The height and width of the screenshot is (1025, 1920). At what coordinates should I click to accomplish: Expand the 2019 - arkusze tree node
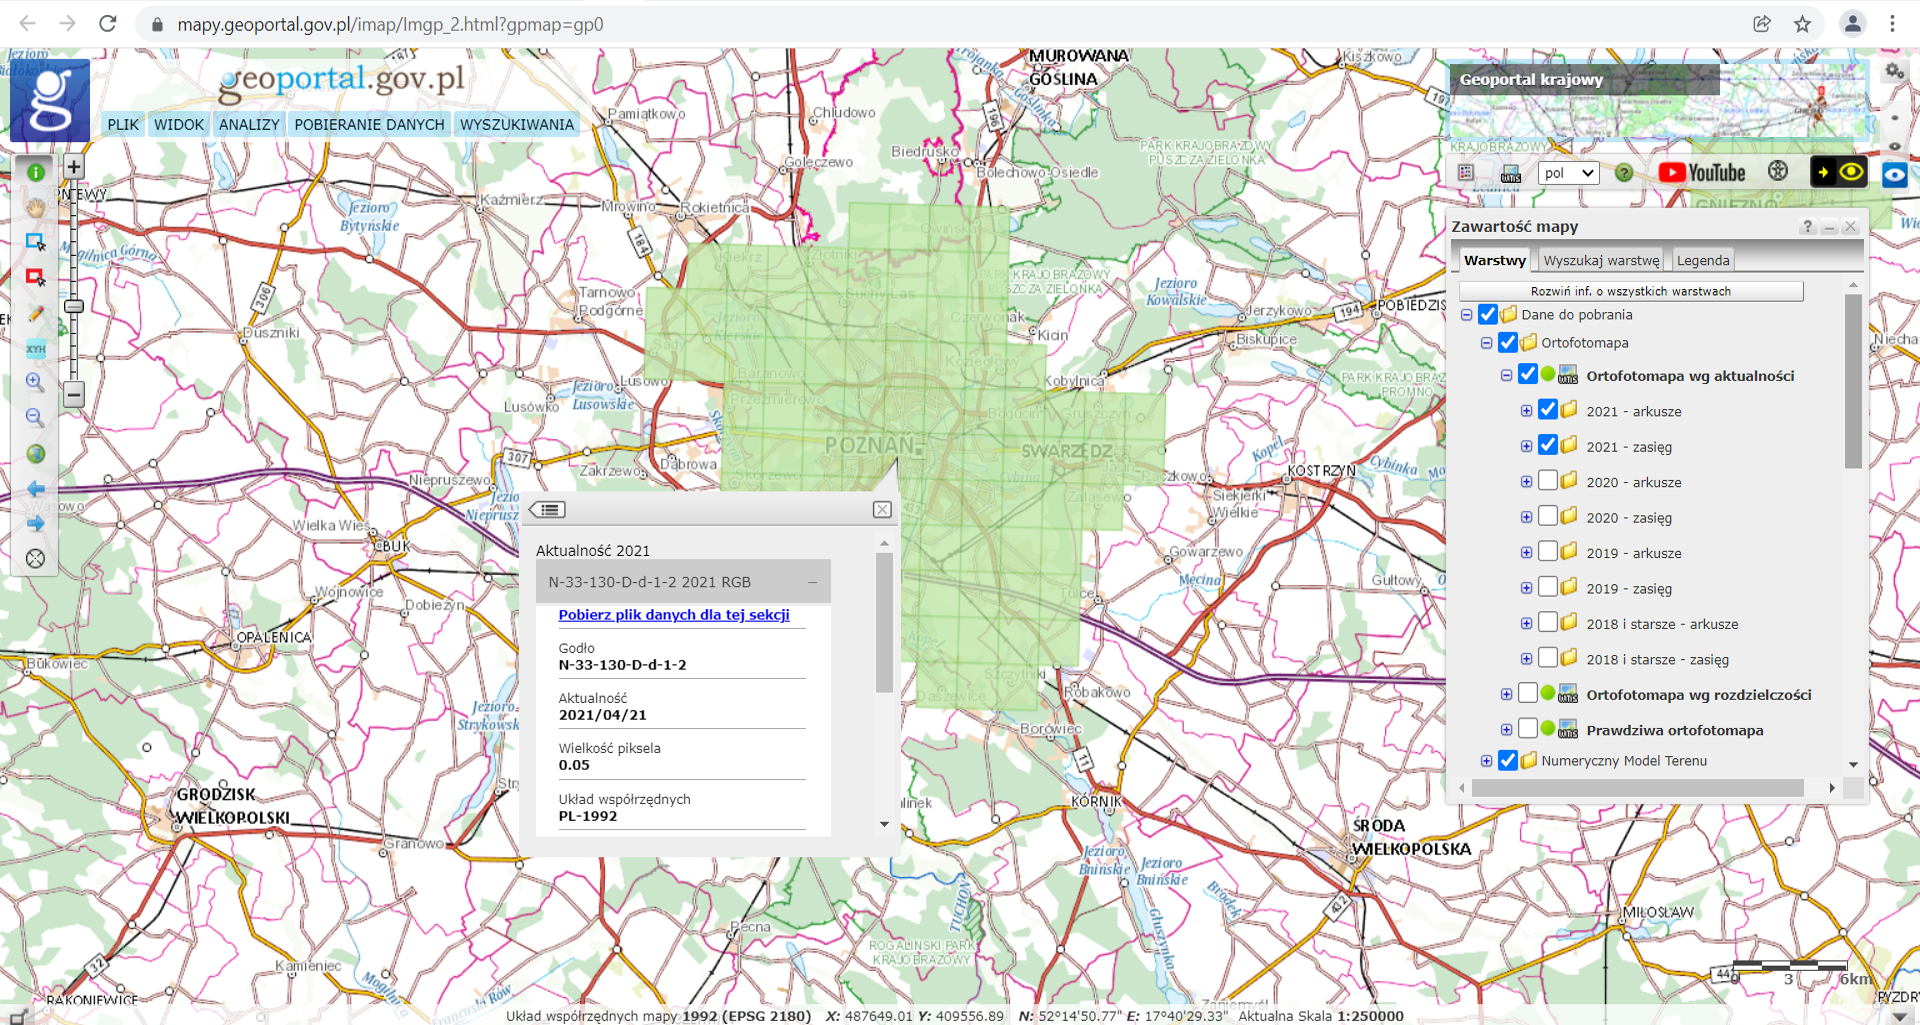click(x=1526, y=553)
